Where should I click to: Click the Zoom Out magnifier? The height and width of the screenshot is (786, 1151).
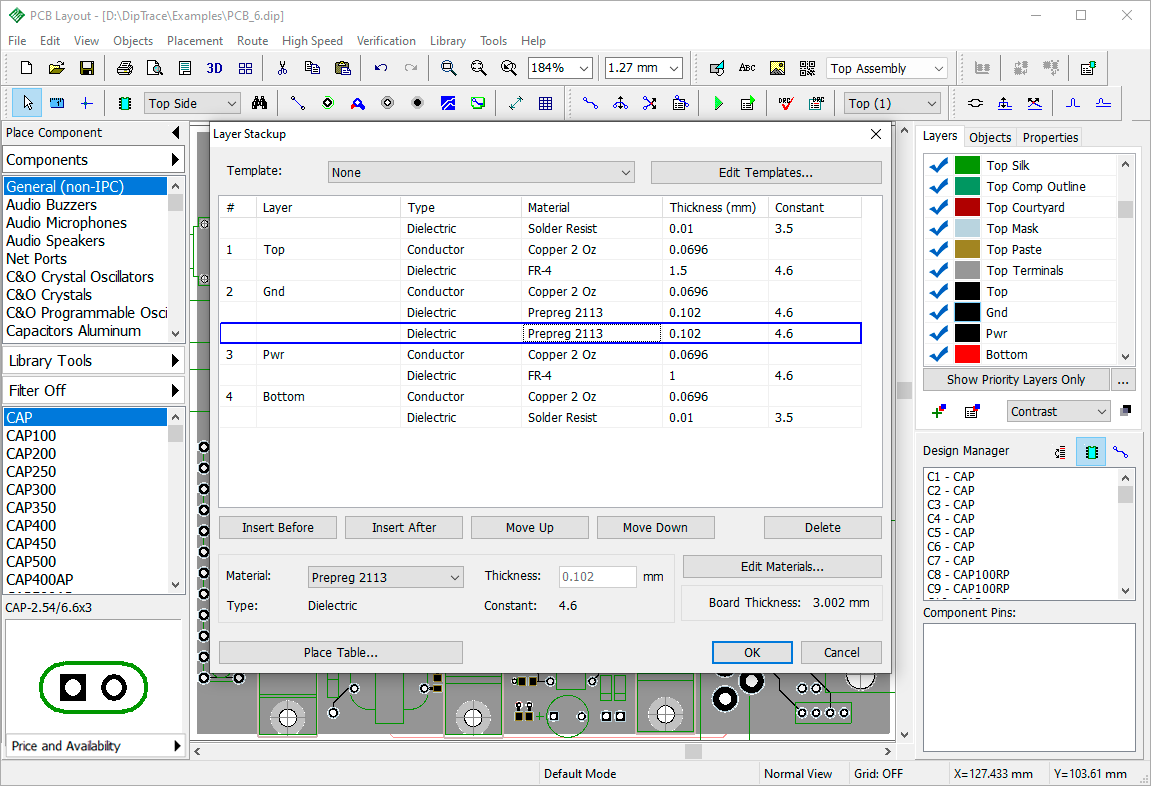point(478,68)
